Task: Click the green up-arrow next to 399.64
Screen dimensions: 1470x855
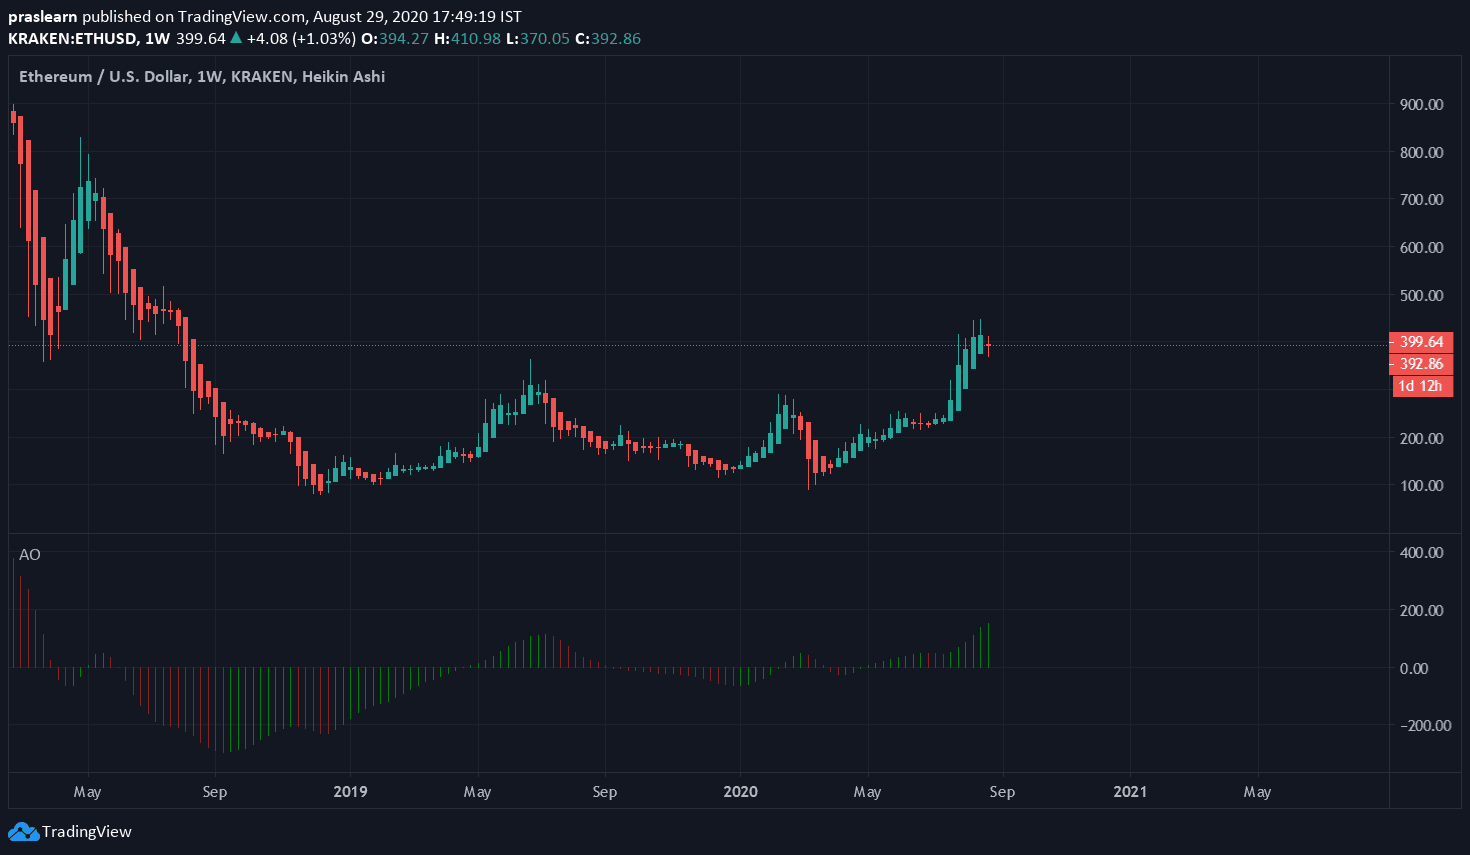Action: [236, 38]
